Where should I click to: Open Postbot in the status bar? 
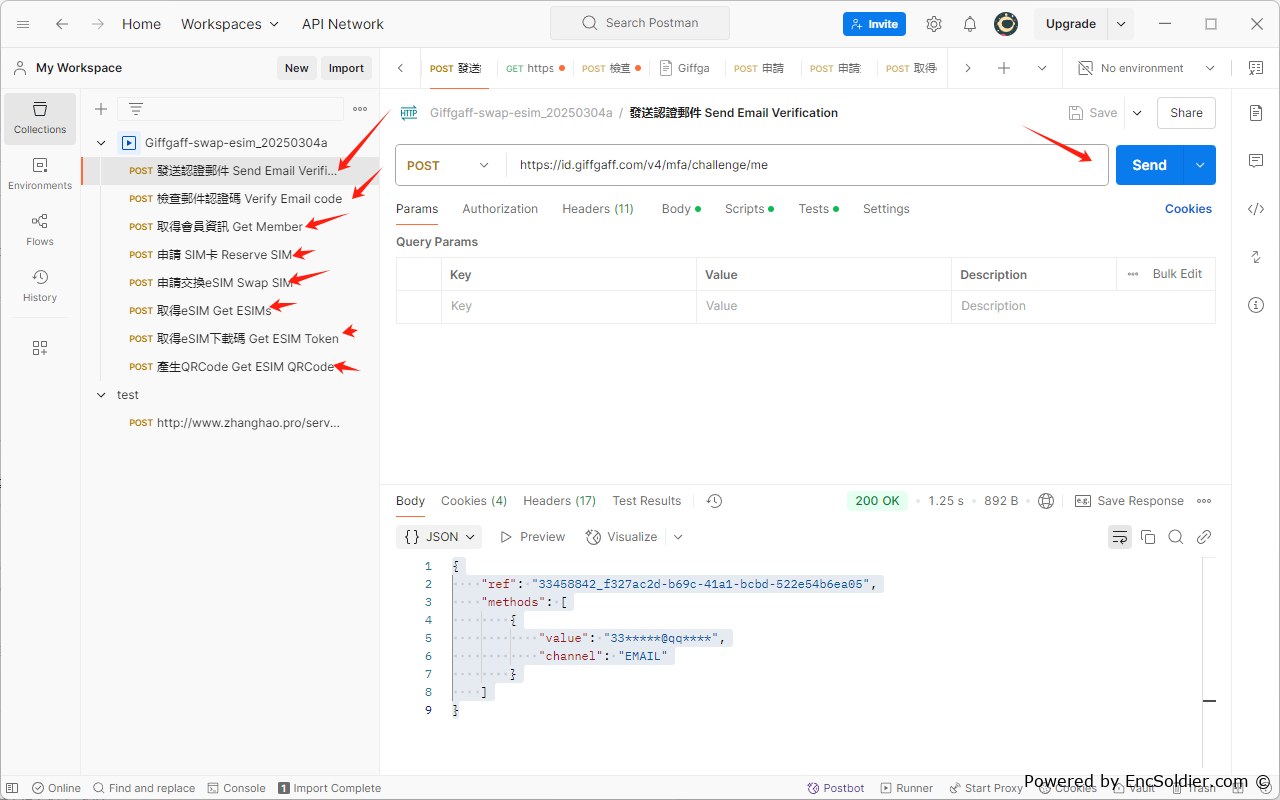point(836,788)
